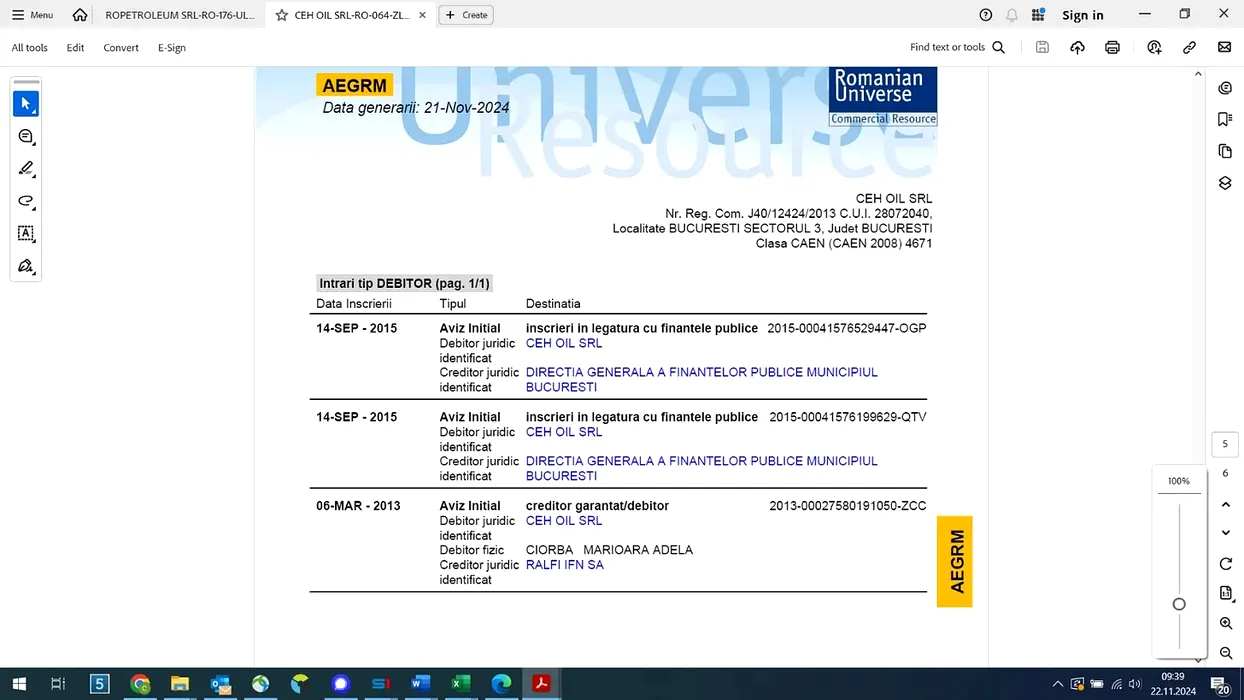
Task: Choose the highlight marker tool
Action: (x=26, y=169)
